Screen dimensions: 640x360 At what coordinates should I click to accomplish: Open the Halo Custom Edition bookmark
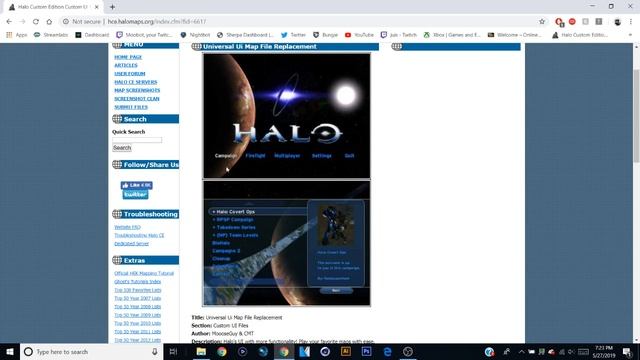coord(580,35)
